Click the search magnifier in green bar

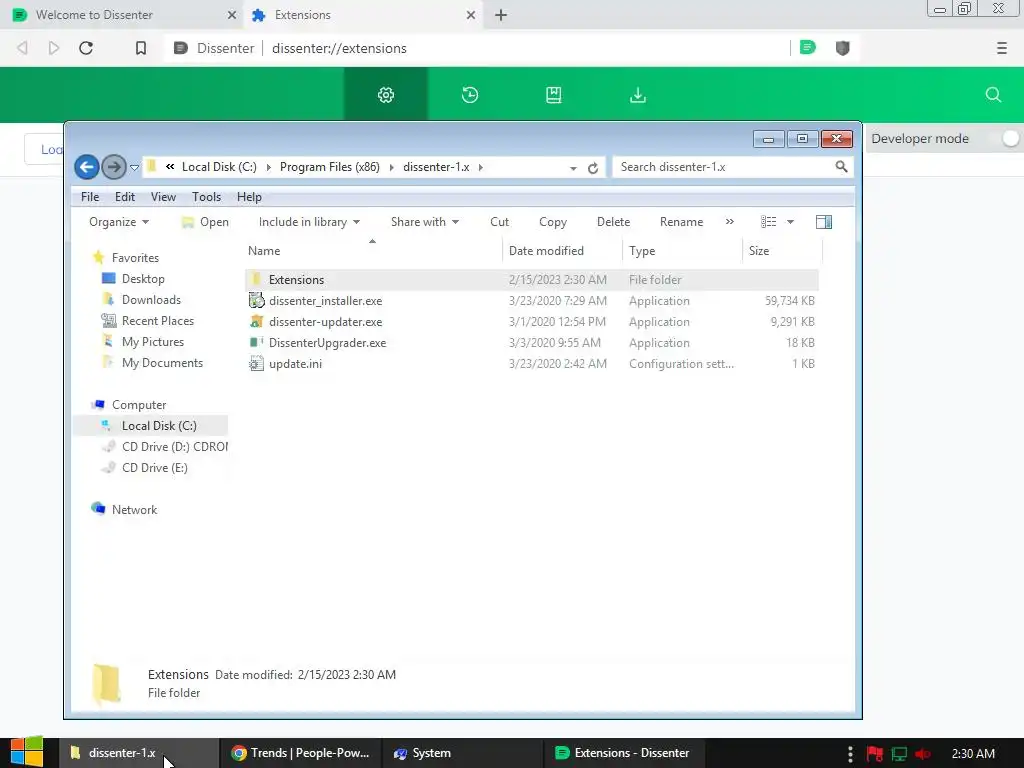[x=993, y=95]
